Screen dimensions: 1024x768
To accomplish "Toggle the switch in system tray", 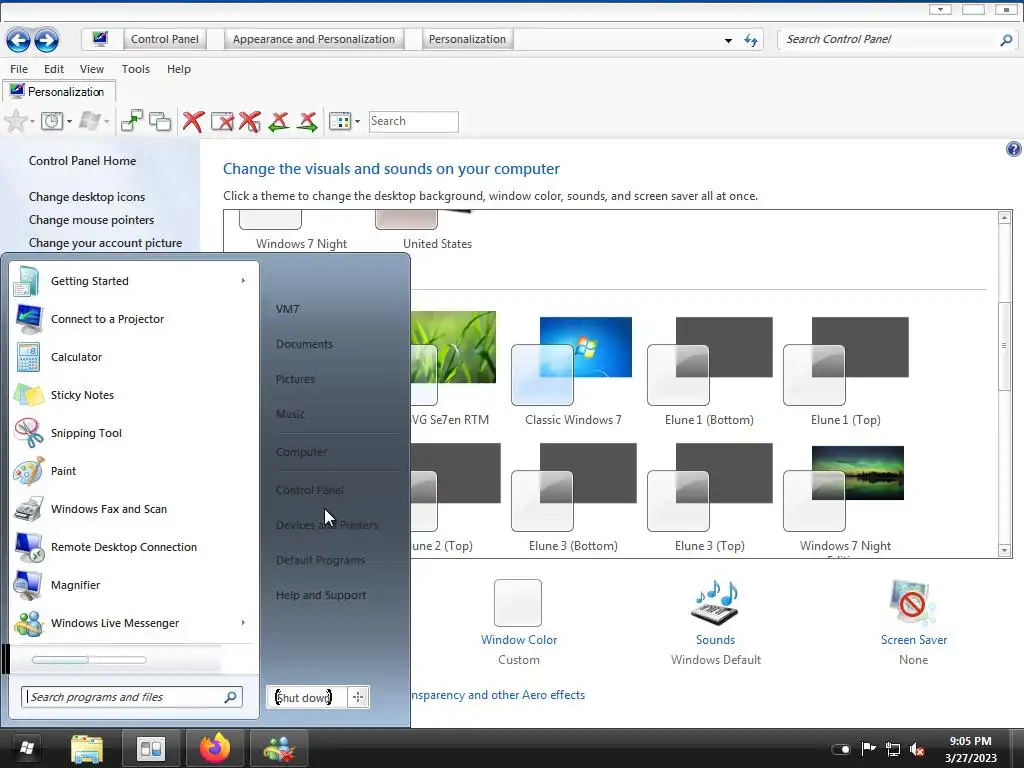I will pos(840,749).
